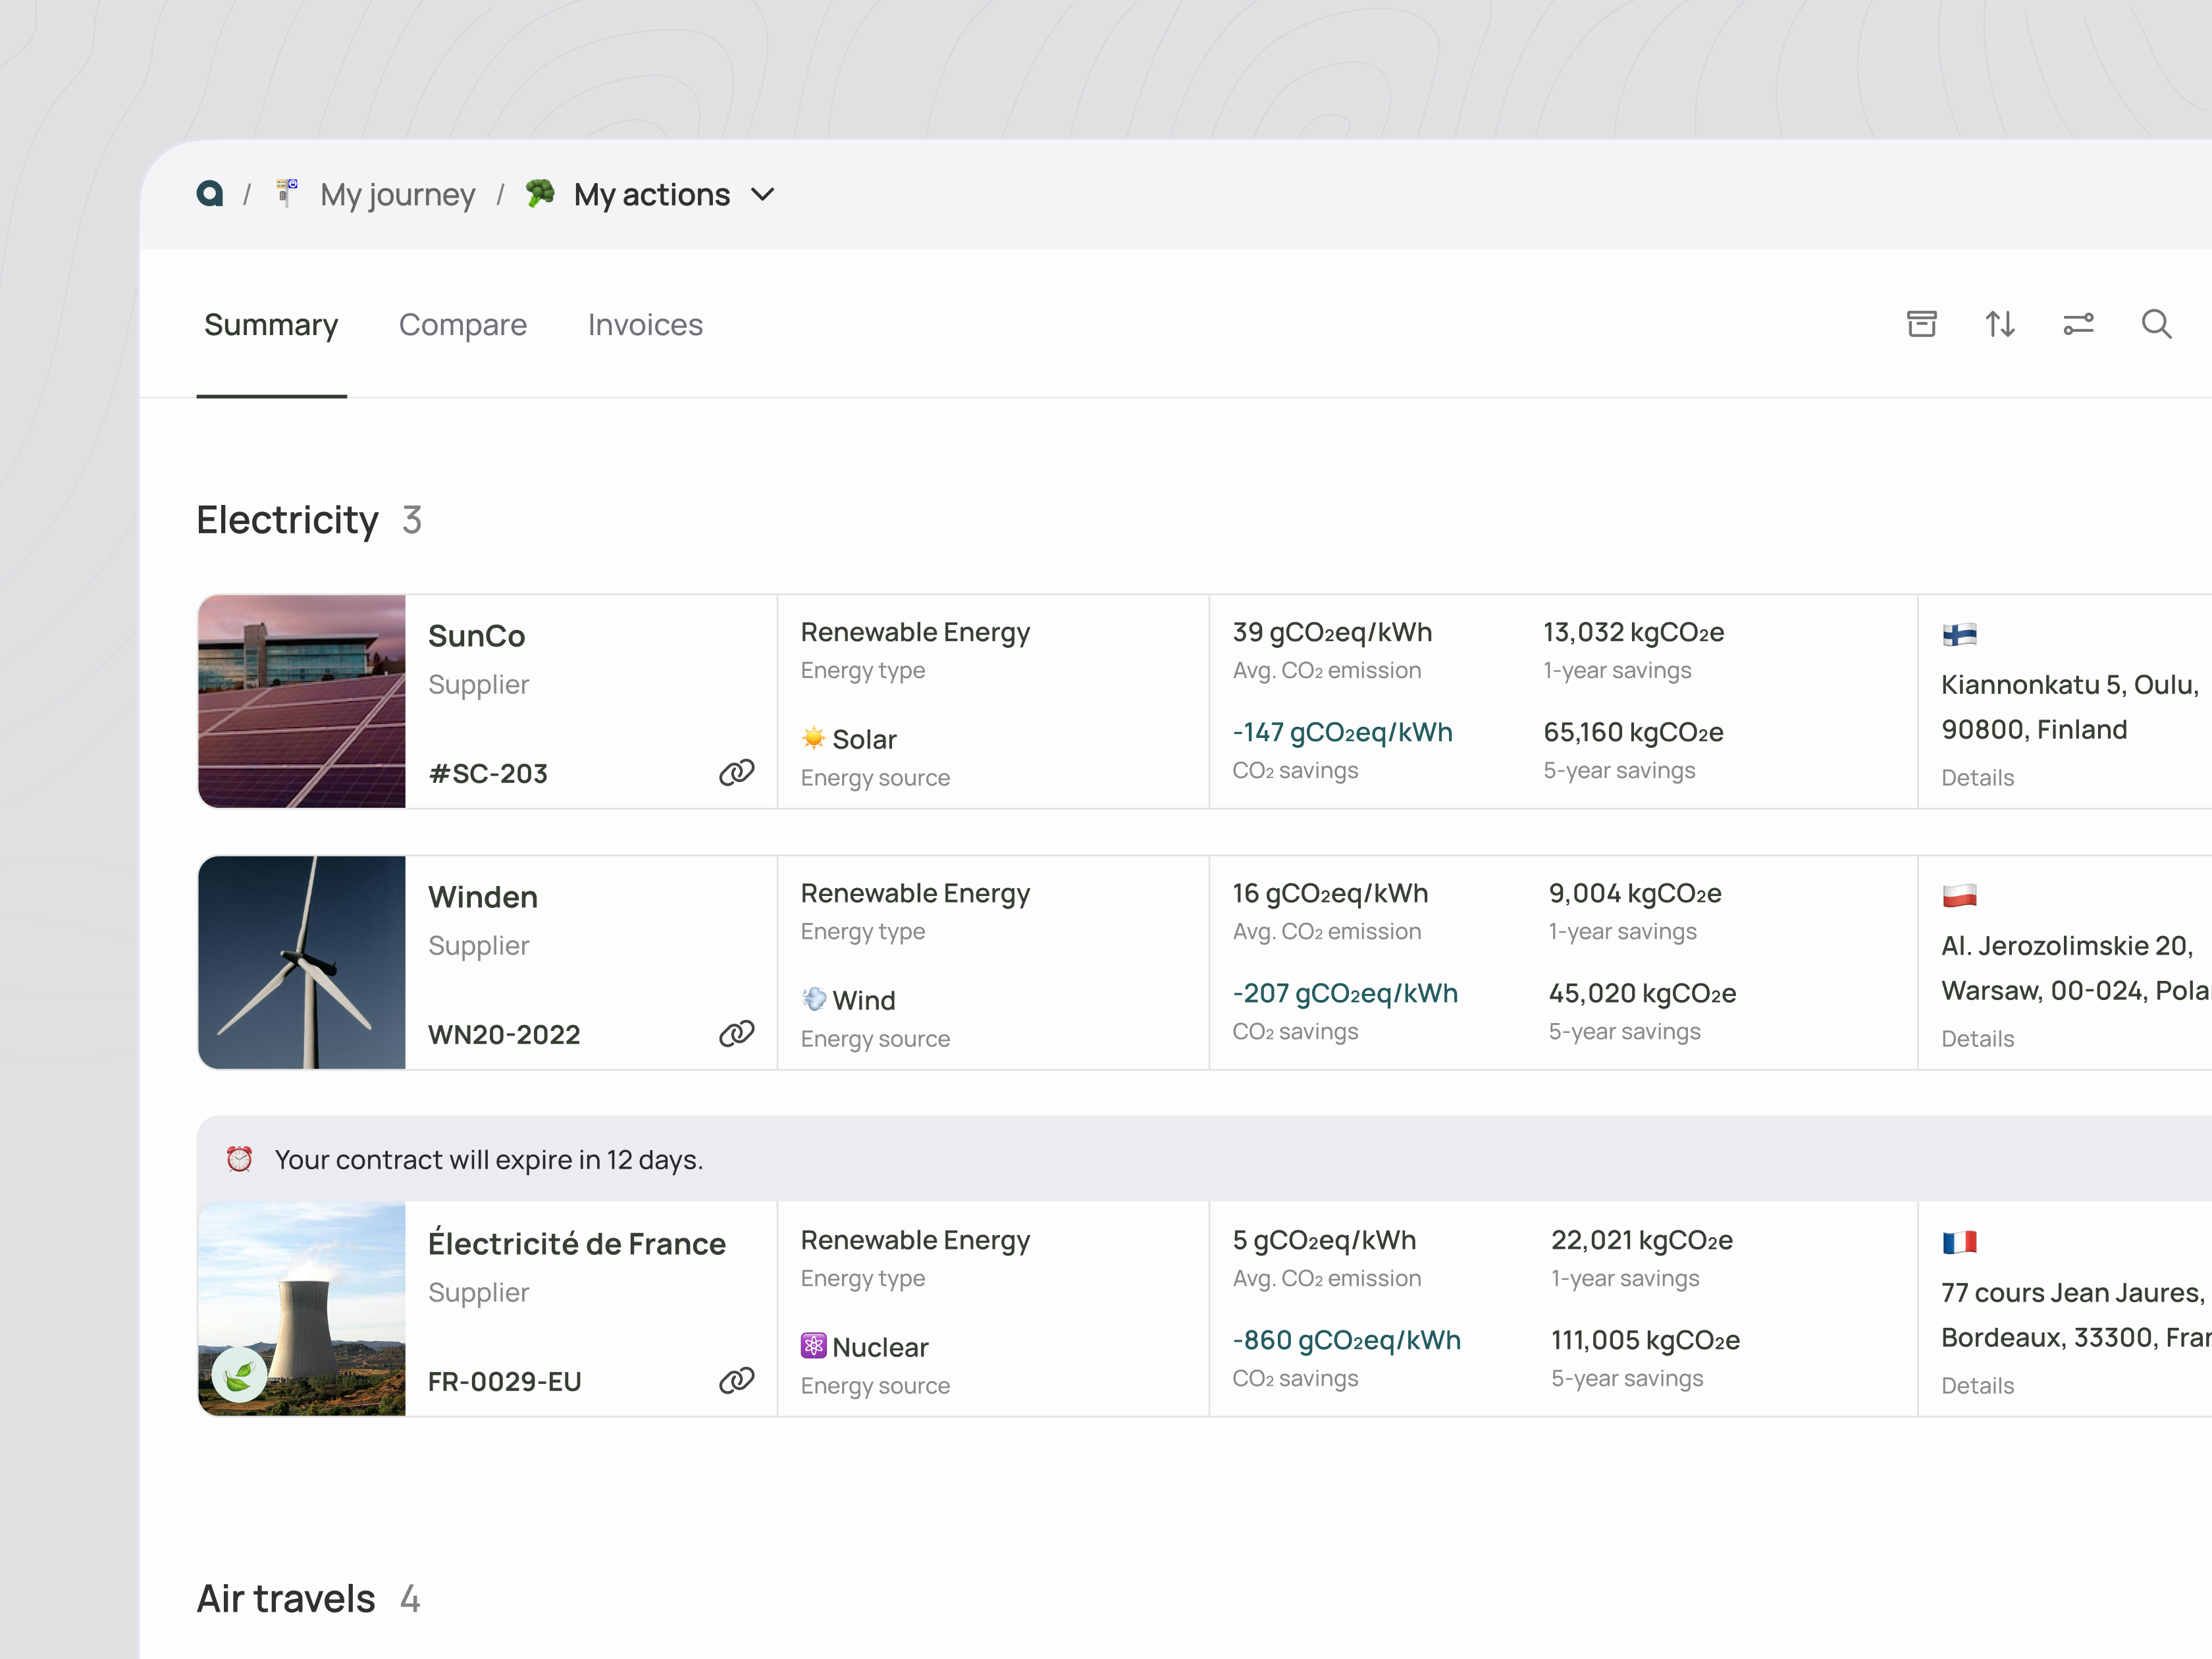Open Details for SunCo Finland address
Image resolution: width=2212 pixels, height=1659 pixels.
[x=1977, y=778]
